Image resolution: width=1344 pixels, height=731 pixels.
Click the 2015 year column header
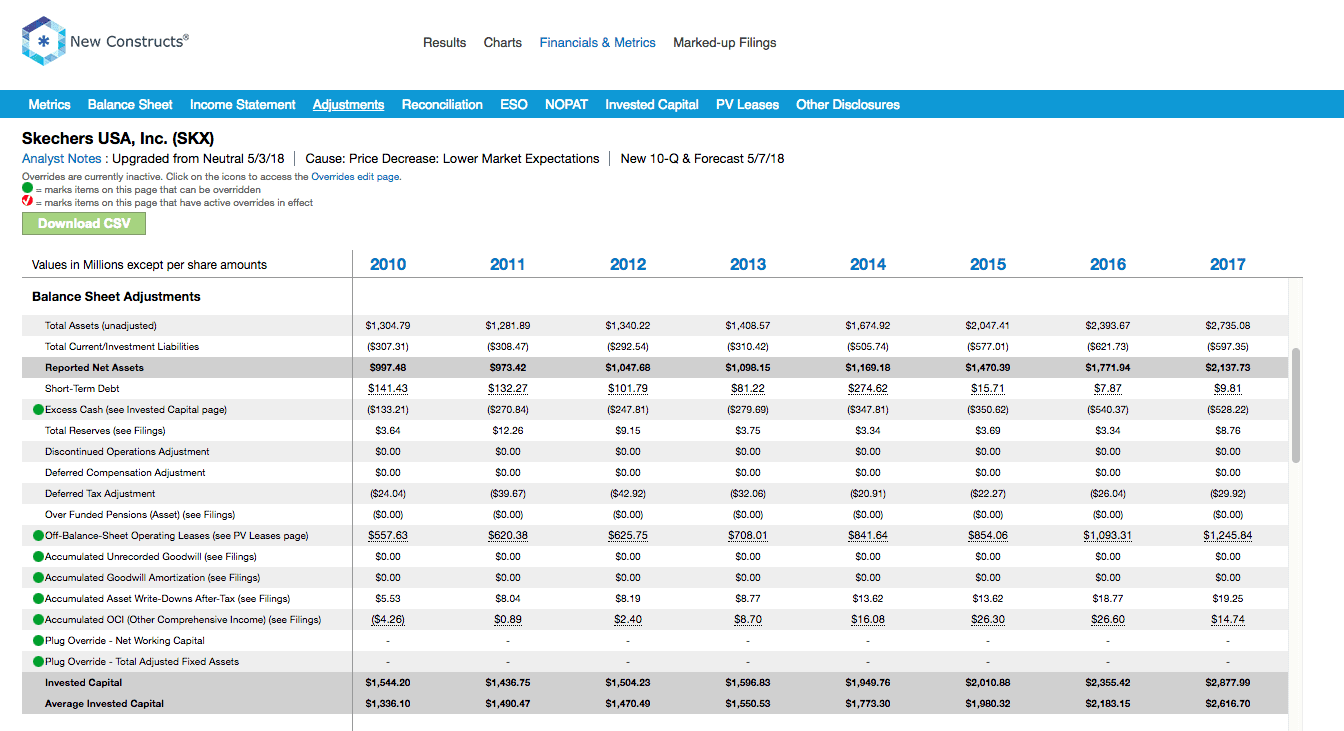point(988,264)
